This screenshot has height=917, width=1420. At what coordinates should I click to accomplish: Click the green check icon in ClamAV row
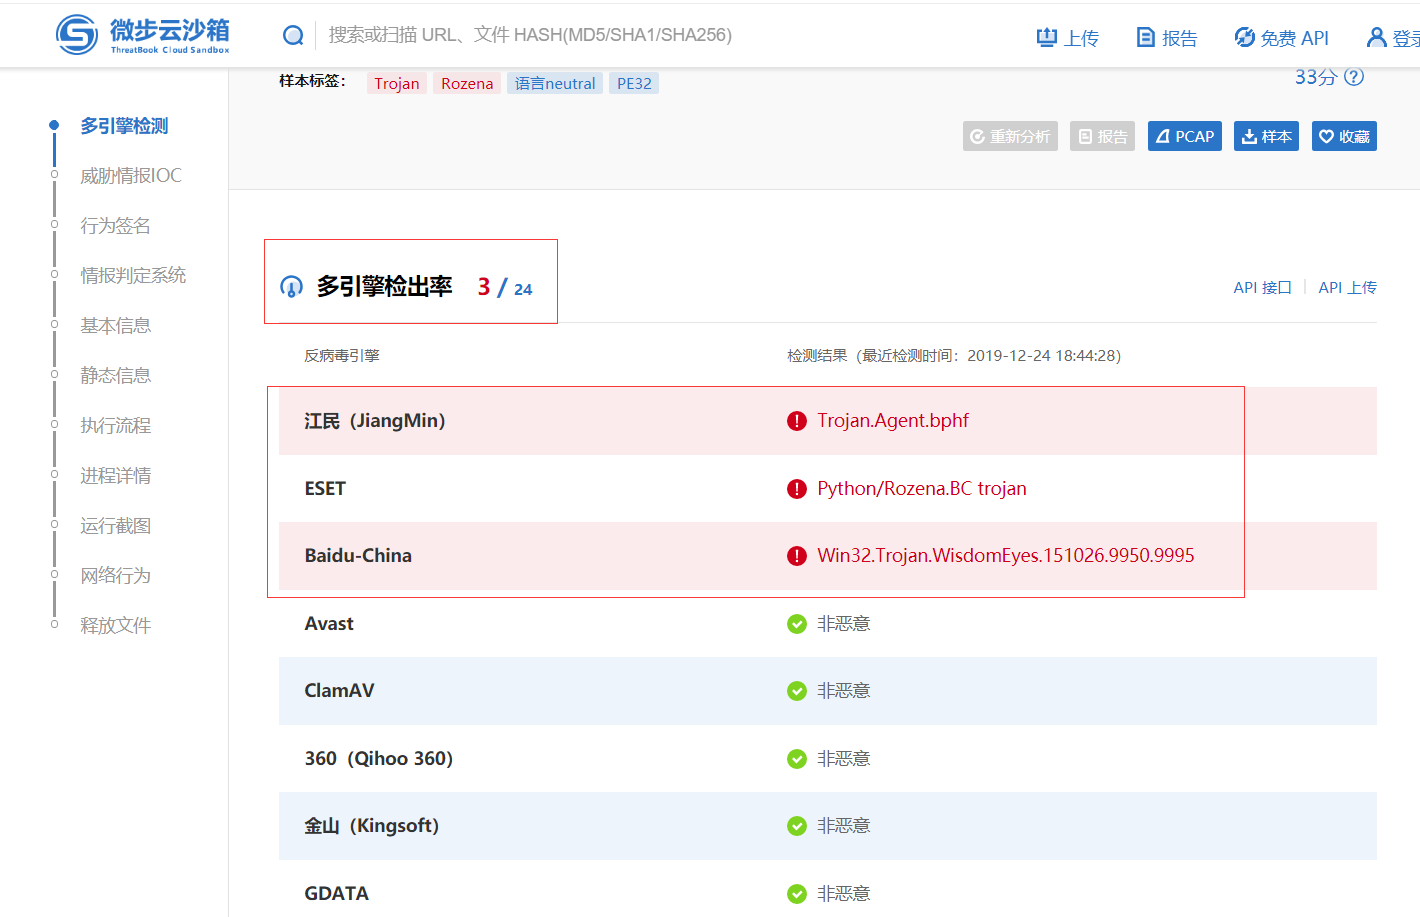(x=797, y=691)
